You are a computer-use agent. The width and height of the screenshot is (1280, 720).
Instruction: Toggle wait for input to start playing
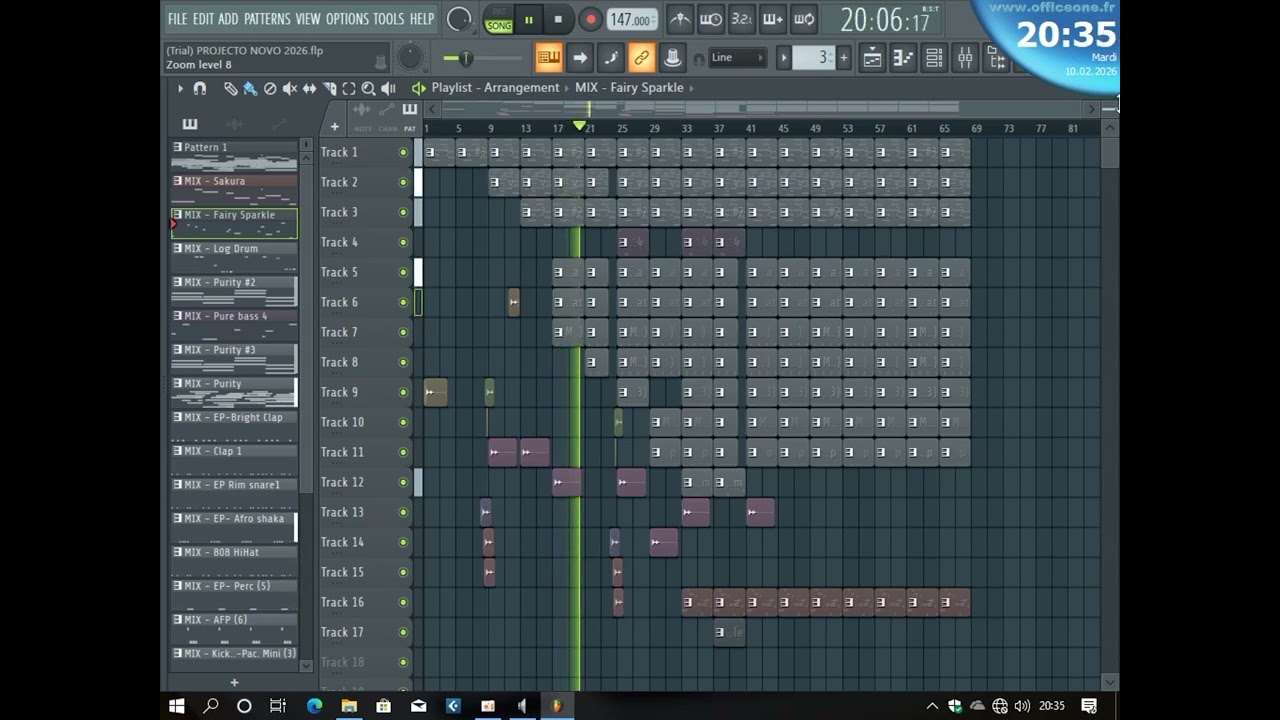click(711, 19)
